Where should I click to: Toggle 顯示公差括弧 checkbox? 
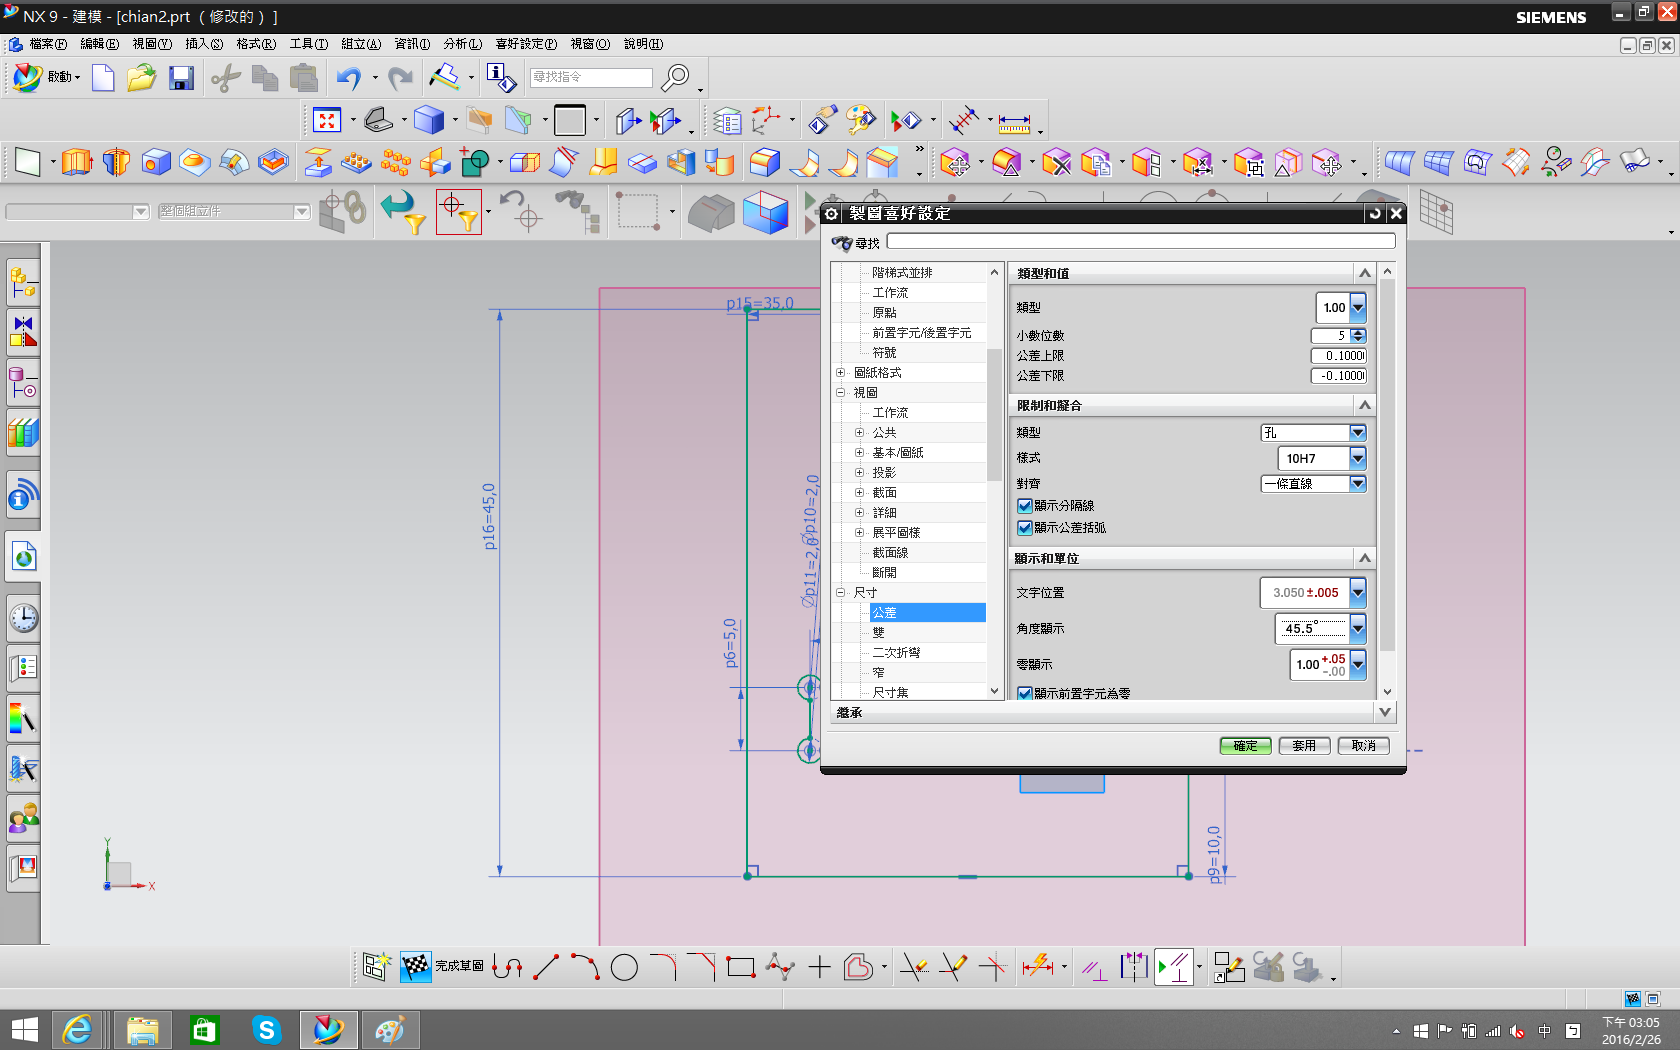[x=1025, y=528]
